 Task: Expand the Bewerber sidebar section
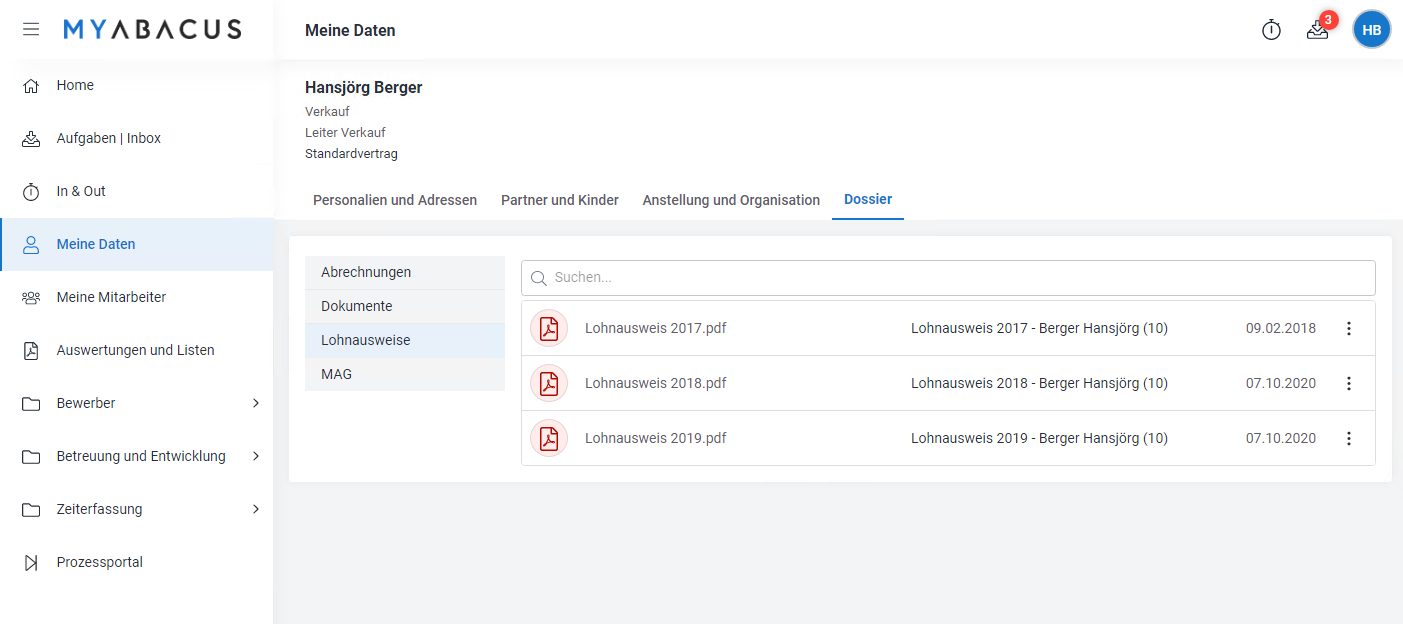coord(255,403)
